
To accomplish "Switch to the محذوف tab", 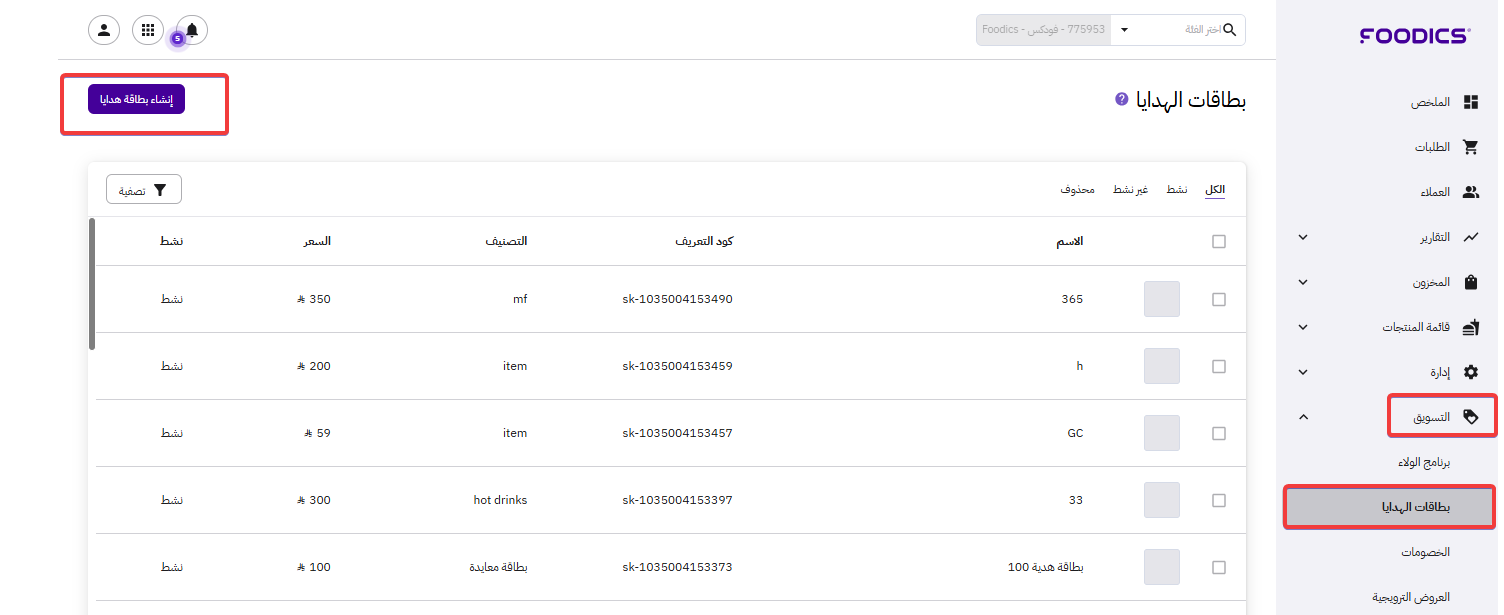I will [1077, 189].
